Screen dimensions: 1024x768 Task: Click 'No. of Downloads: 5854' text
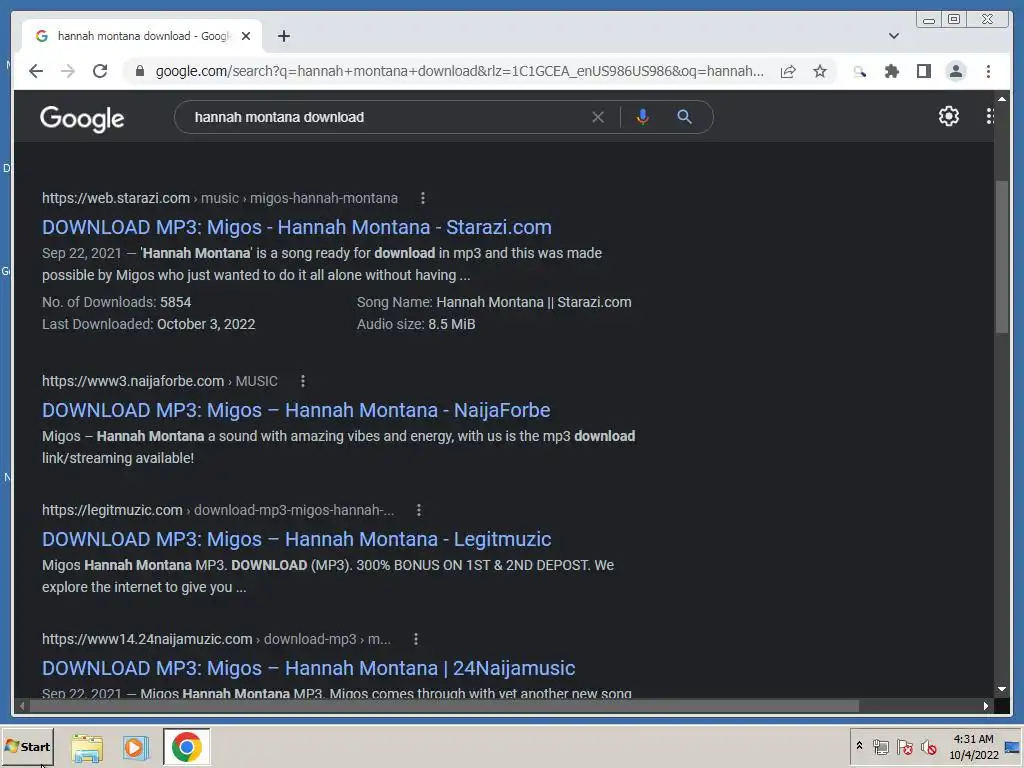pos(116,302)
